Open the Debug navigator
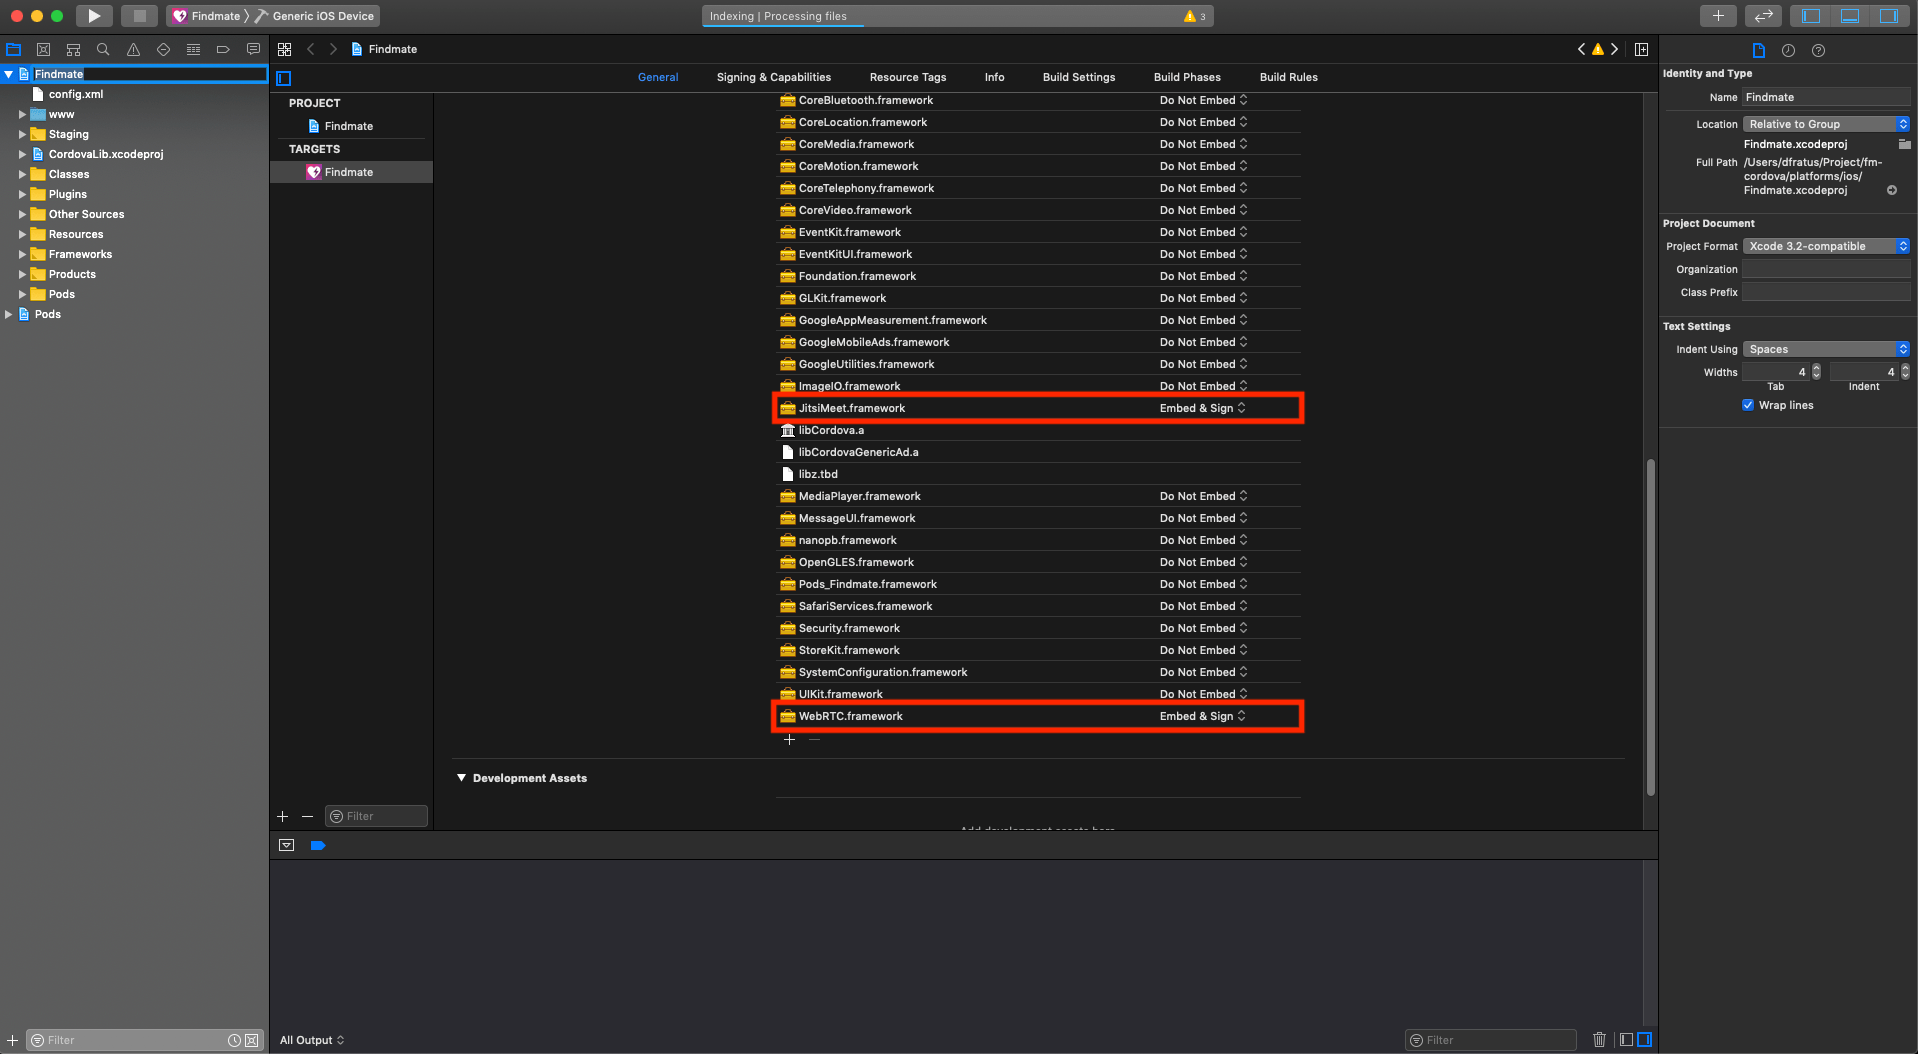1918x1054 pixels. point(192,48)
